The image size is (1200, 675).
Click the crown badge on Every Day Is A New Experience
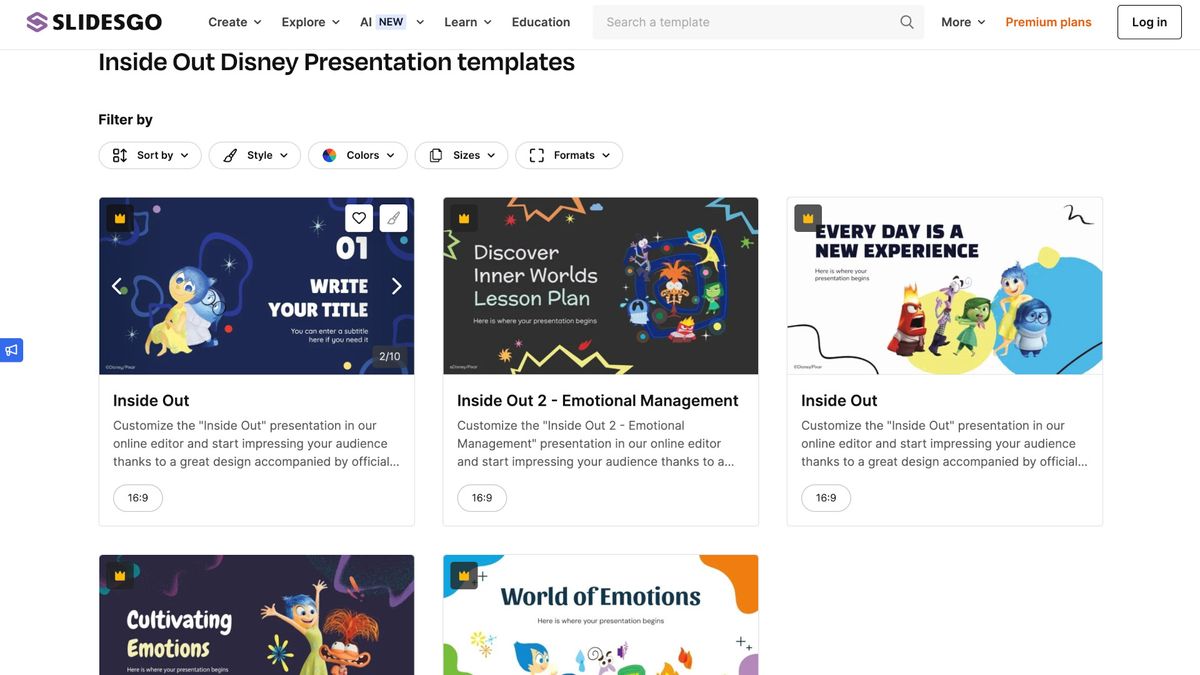[806, 217]
